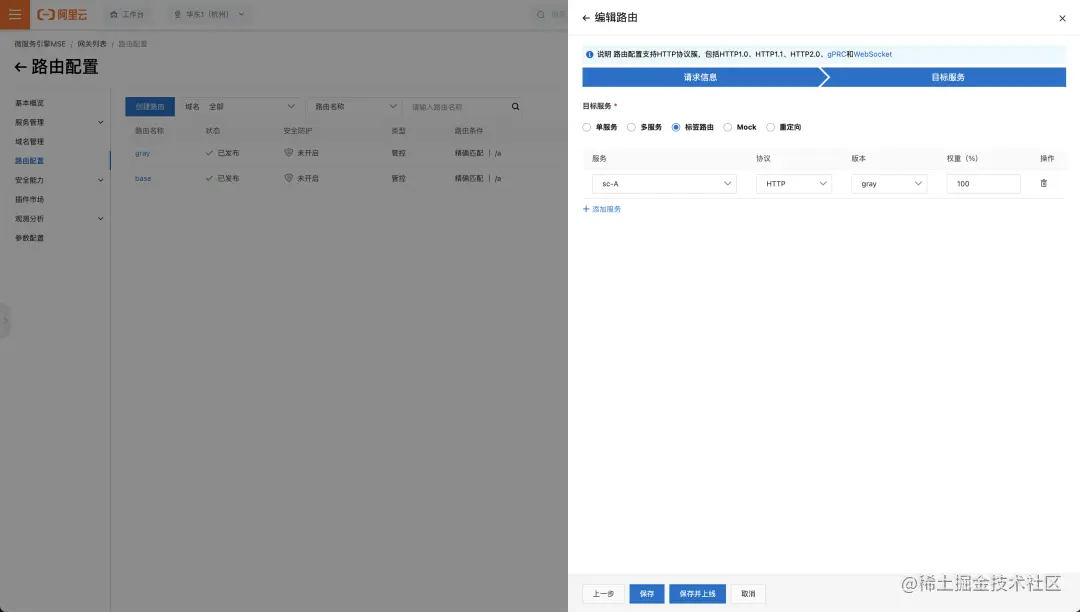
Task: Open the 域名 全部 filter dropdown
Action: pyautogui.click(x=240, y=107)
